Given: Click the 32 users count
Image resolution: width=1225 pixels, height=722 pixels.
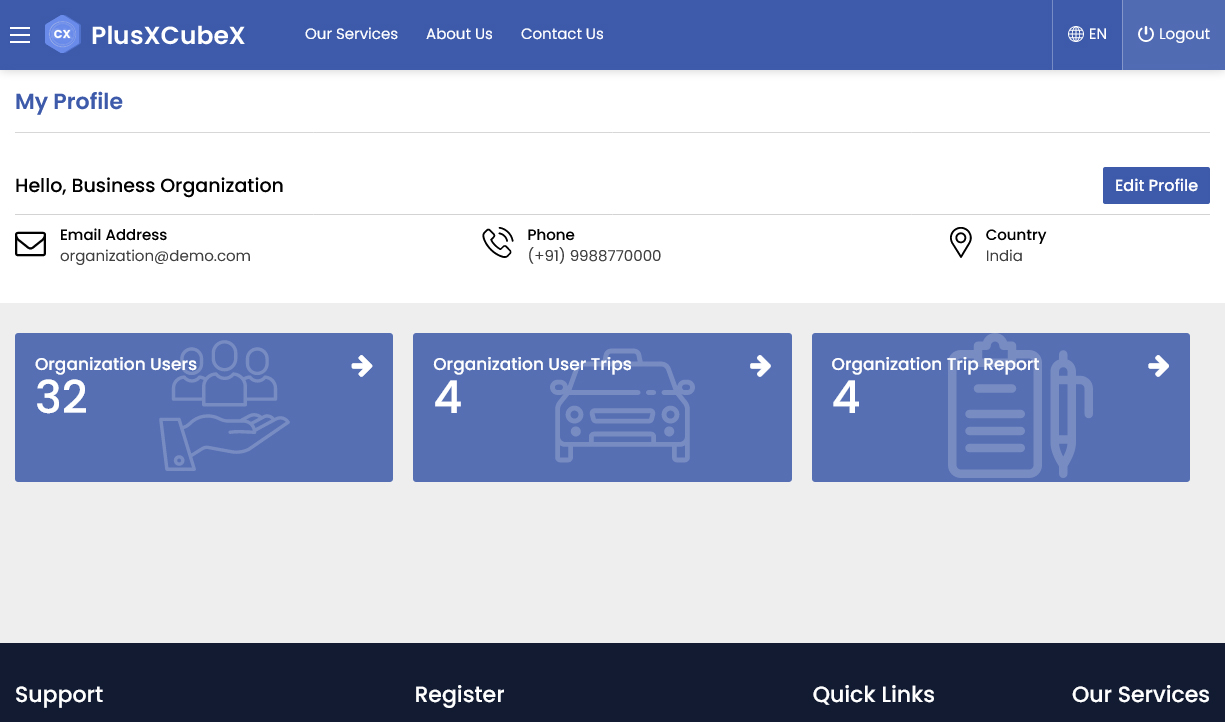Looking at the screenshot, I should (62, 398).
